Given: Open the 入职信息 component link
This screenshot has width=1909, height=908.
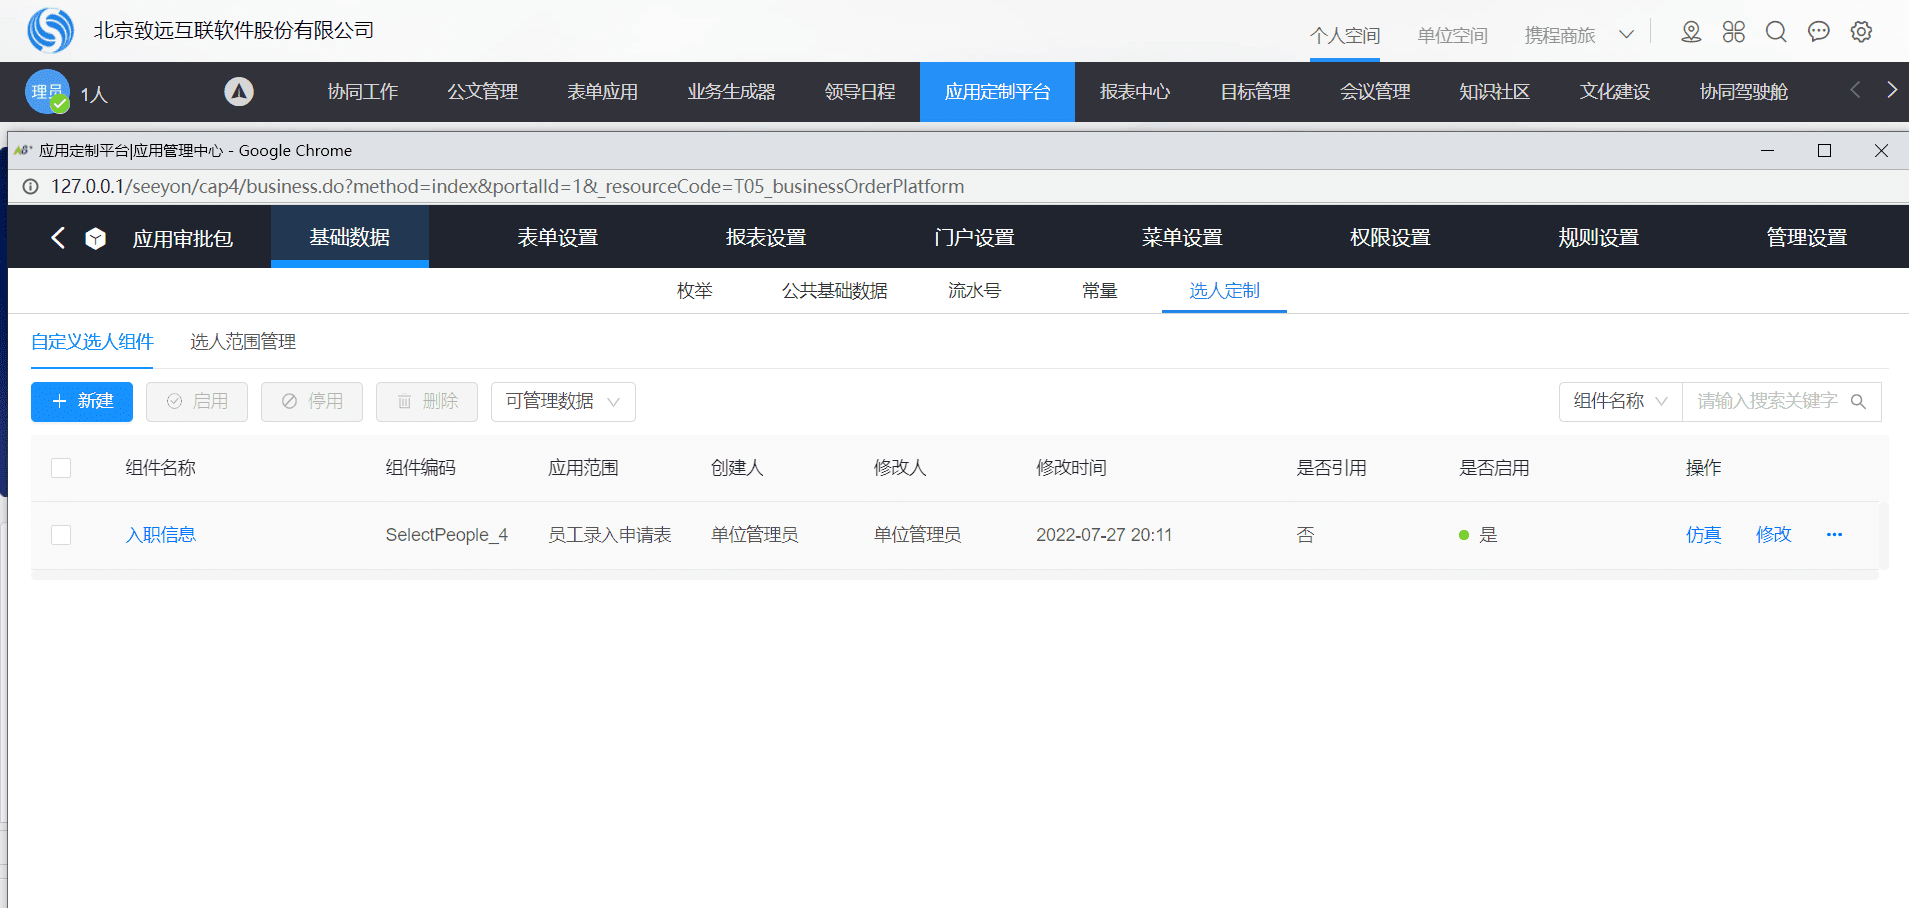Looking at the screenshot, I should click(161, 535).
